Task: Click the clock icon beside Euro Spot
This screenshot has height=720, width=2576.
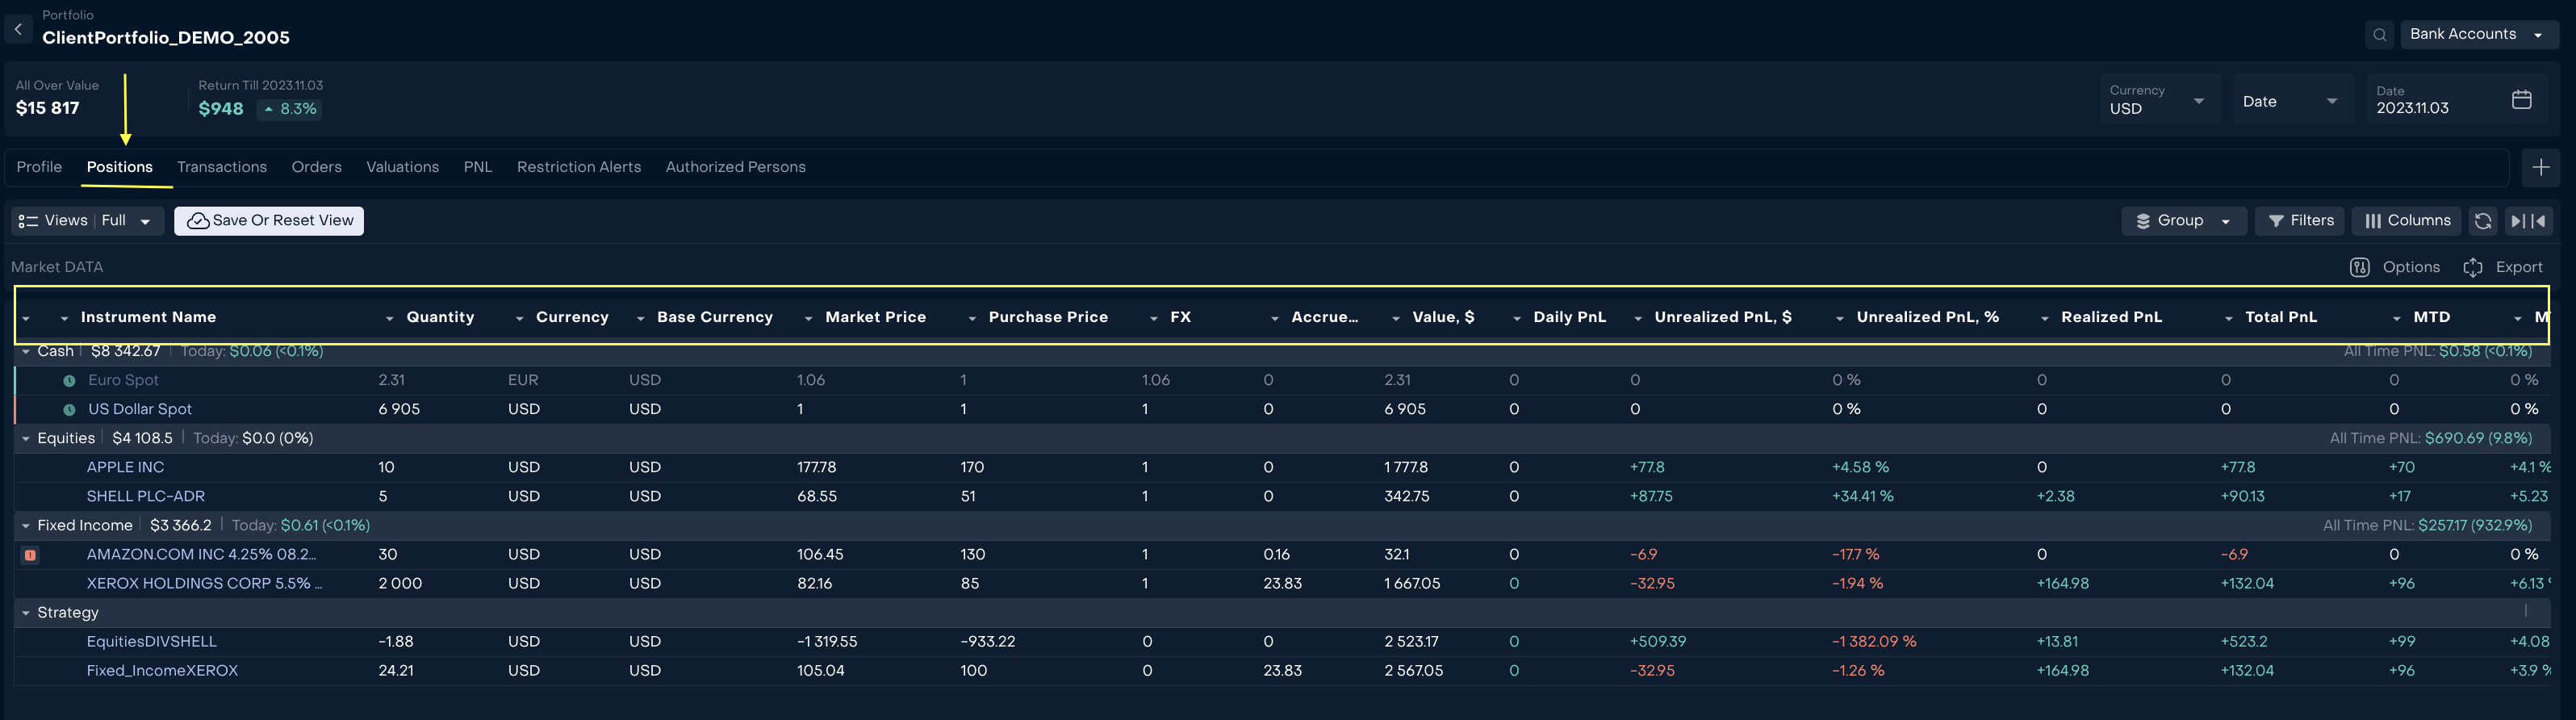Action: [69, 381]
